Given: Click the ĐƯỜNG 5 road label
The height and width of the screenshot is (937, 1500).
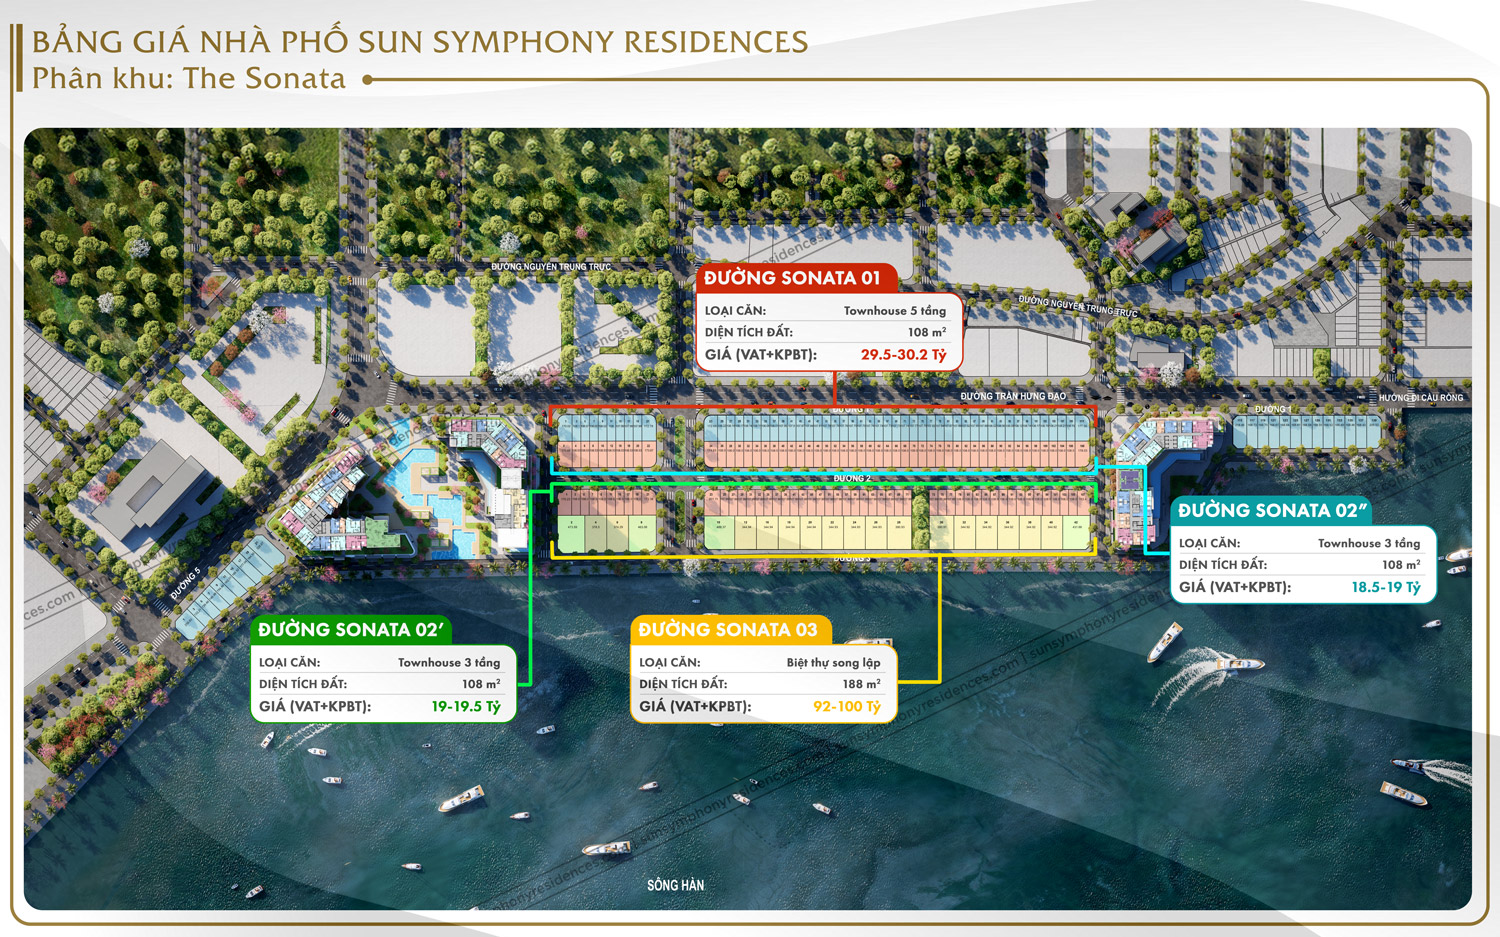Looking at the screenshot, I should pyautogui.click(x=185, y=584).
